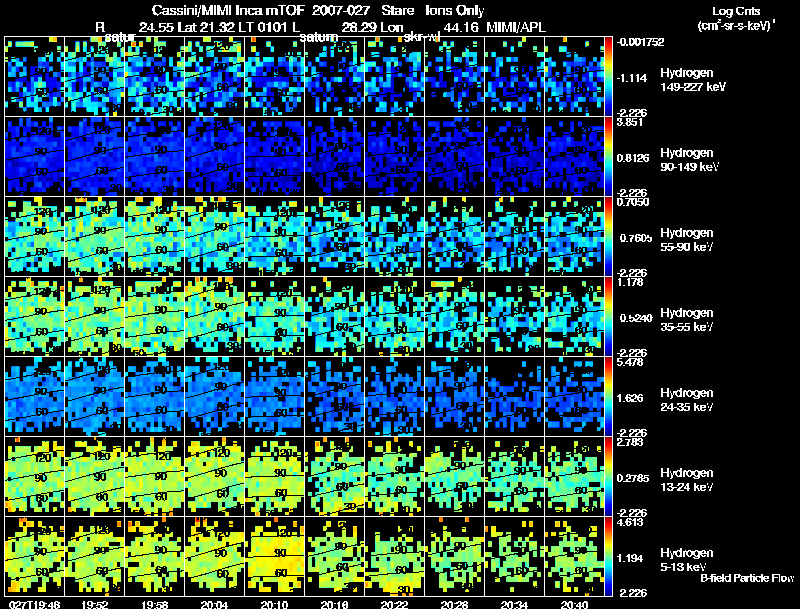This screenshot has height=609, width=800.
Task: Pick the 149-227 keV panel at 20:28
Action: click(x=455, y=77)
